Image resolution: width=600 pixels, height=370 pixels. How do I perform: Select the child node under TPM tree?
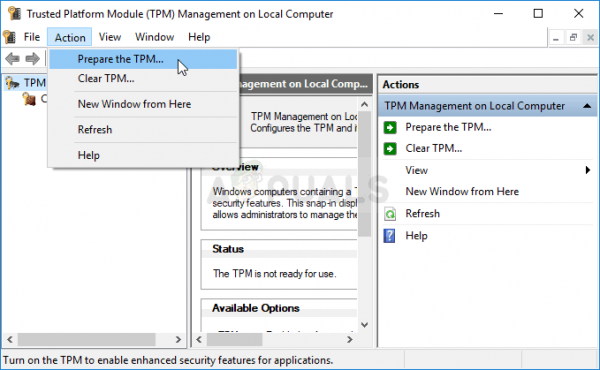coord(29,99)
